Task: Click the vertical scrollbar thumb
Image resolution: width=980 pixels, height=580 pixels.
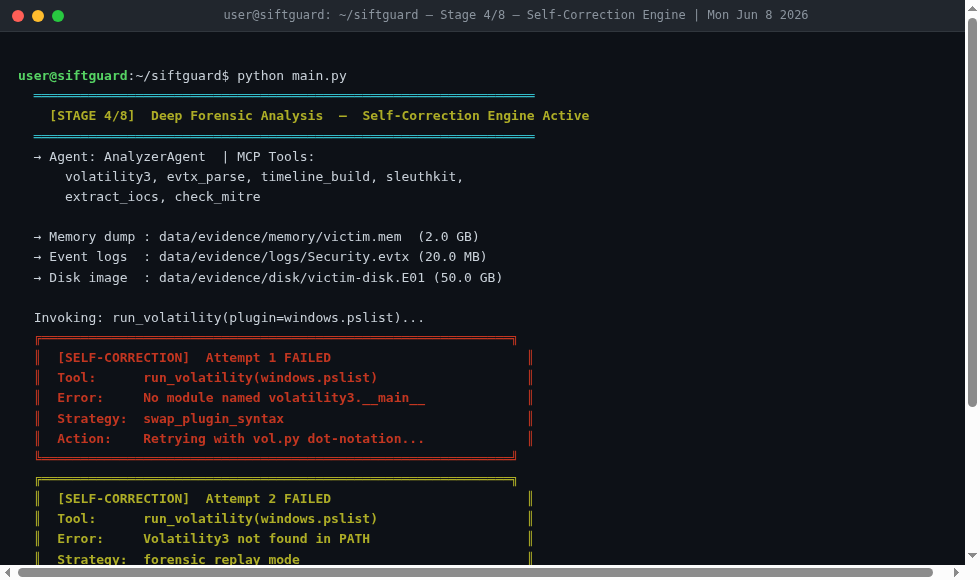Action: pyautogui.click(x=972, y=212)
